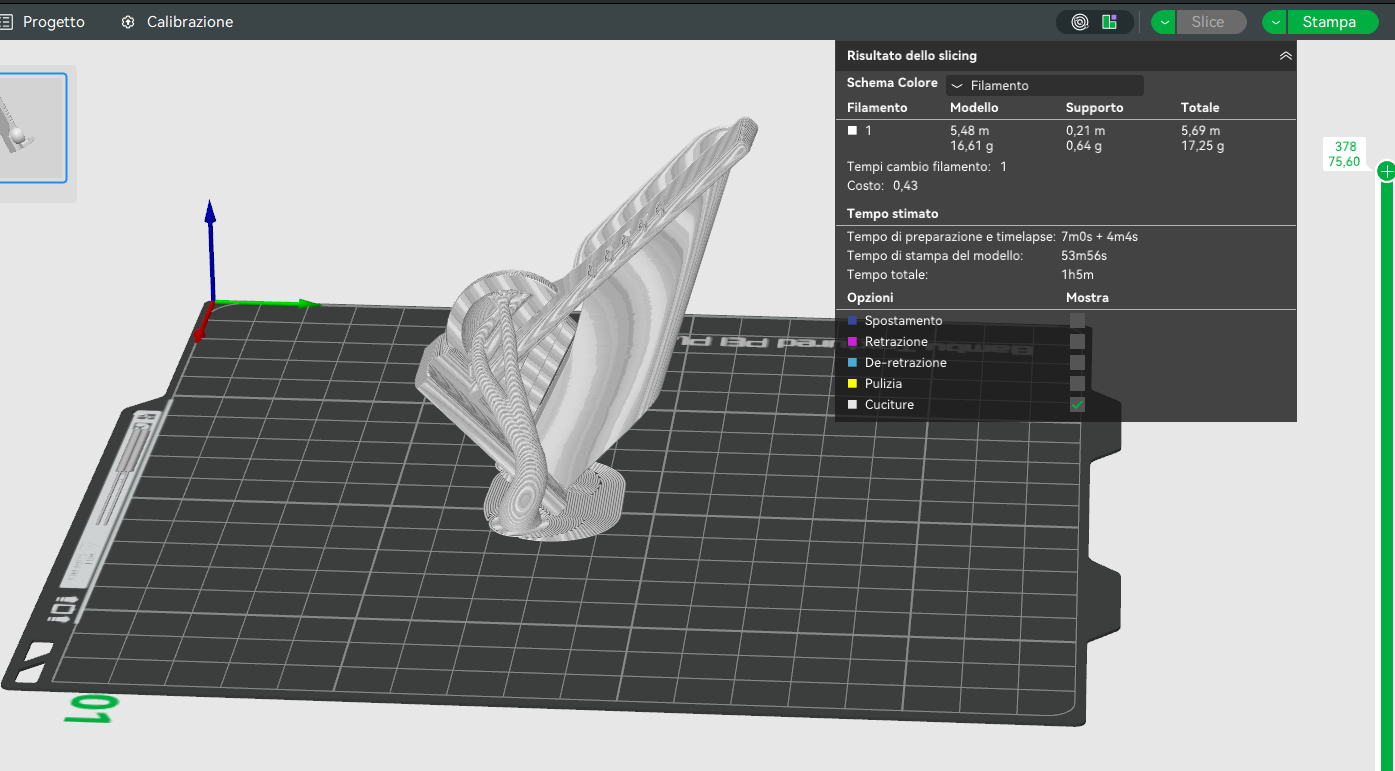Open the Calibrazione tab
1395x771 pixels.
coord(190,22)
